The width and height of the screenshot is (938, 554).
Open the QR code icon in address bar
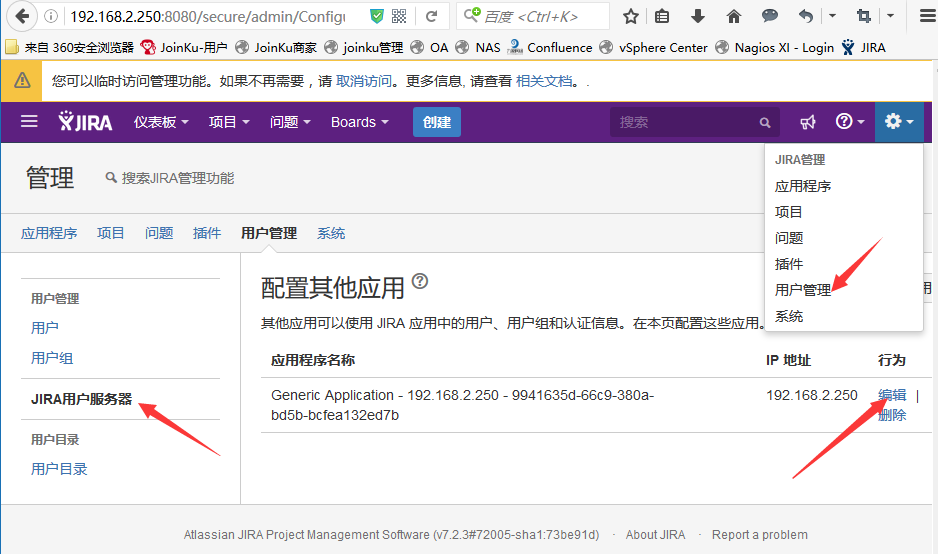click(399, 16)
